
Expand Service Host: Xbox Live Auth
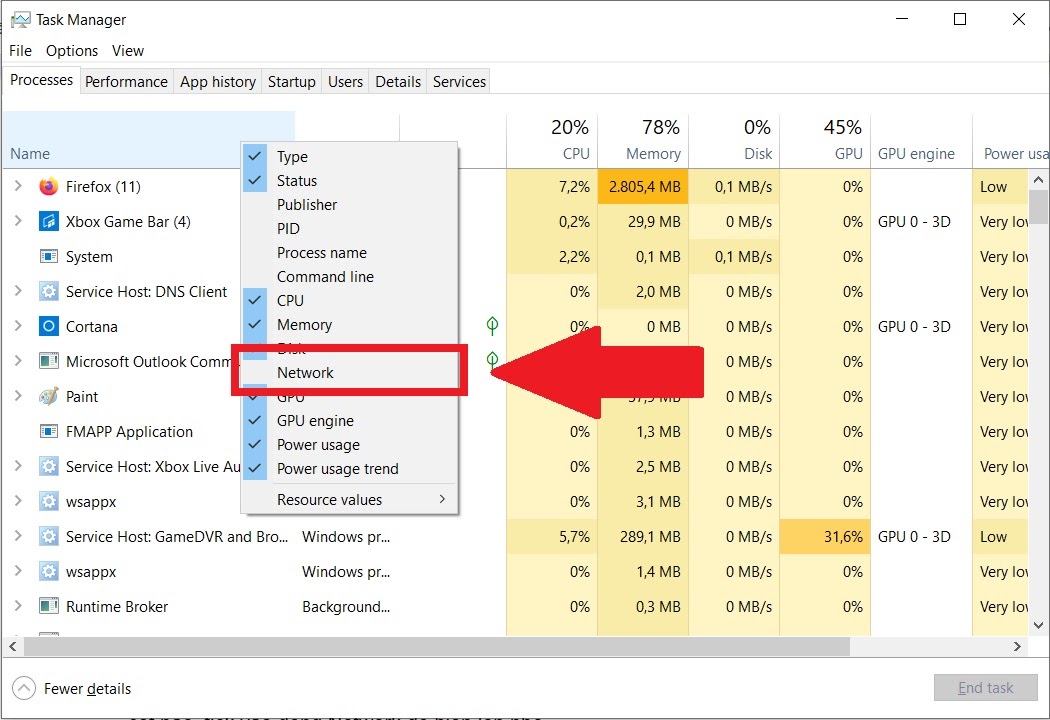(18, 466)
